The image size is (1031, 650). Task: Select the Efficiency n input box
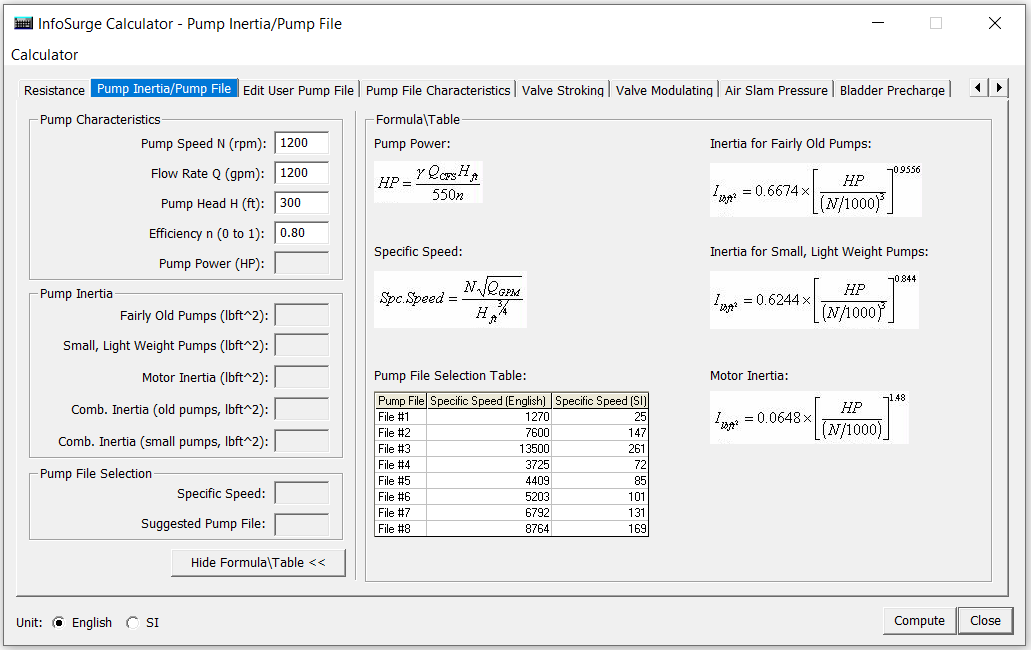click(x=302, y=232)
